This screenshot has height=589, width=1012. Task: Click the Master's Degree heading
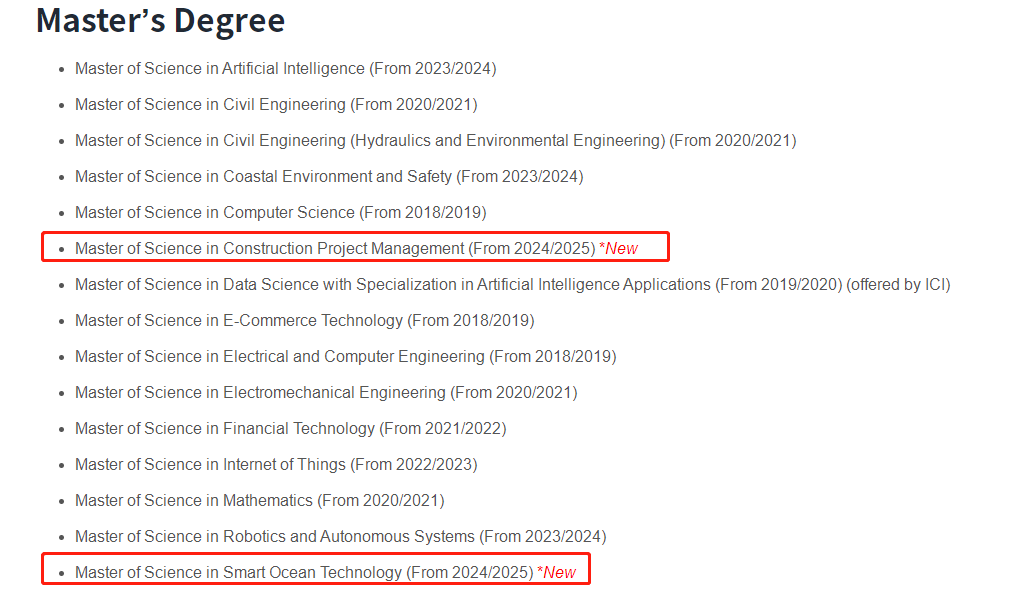[160, 20]
